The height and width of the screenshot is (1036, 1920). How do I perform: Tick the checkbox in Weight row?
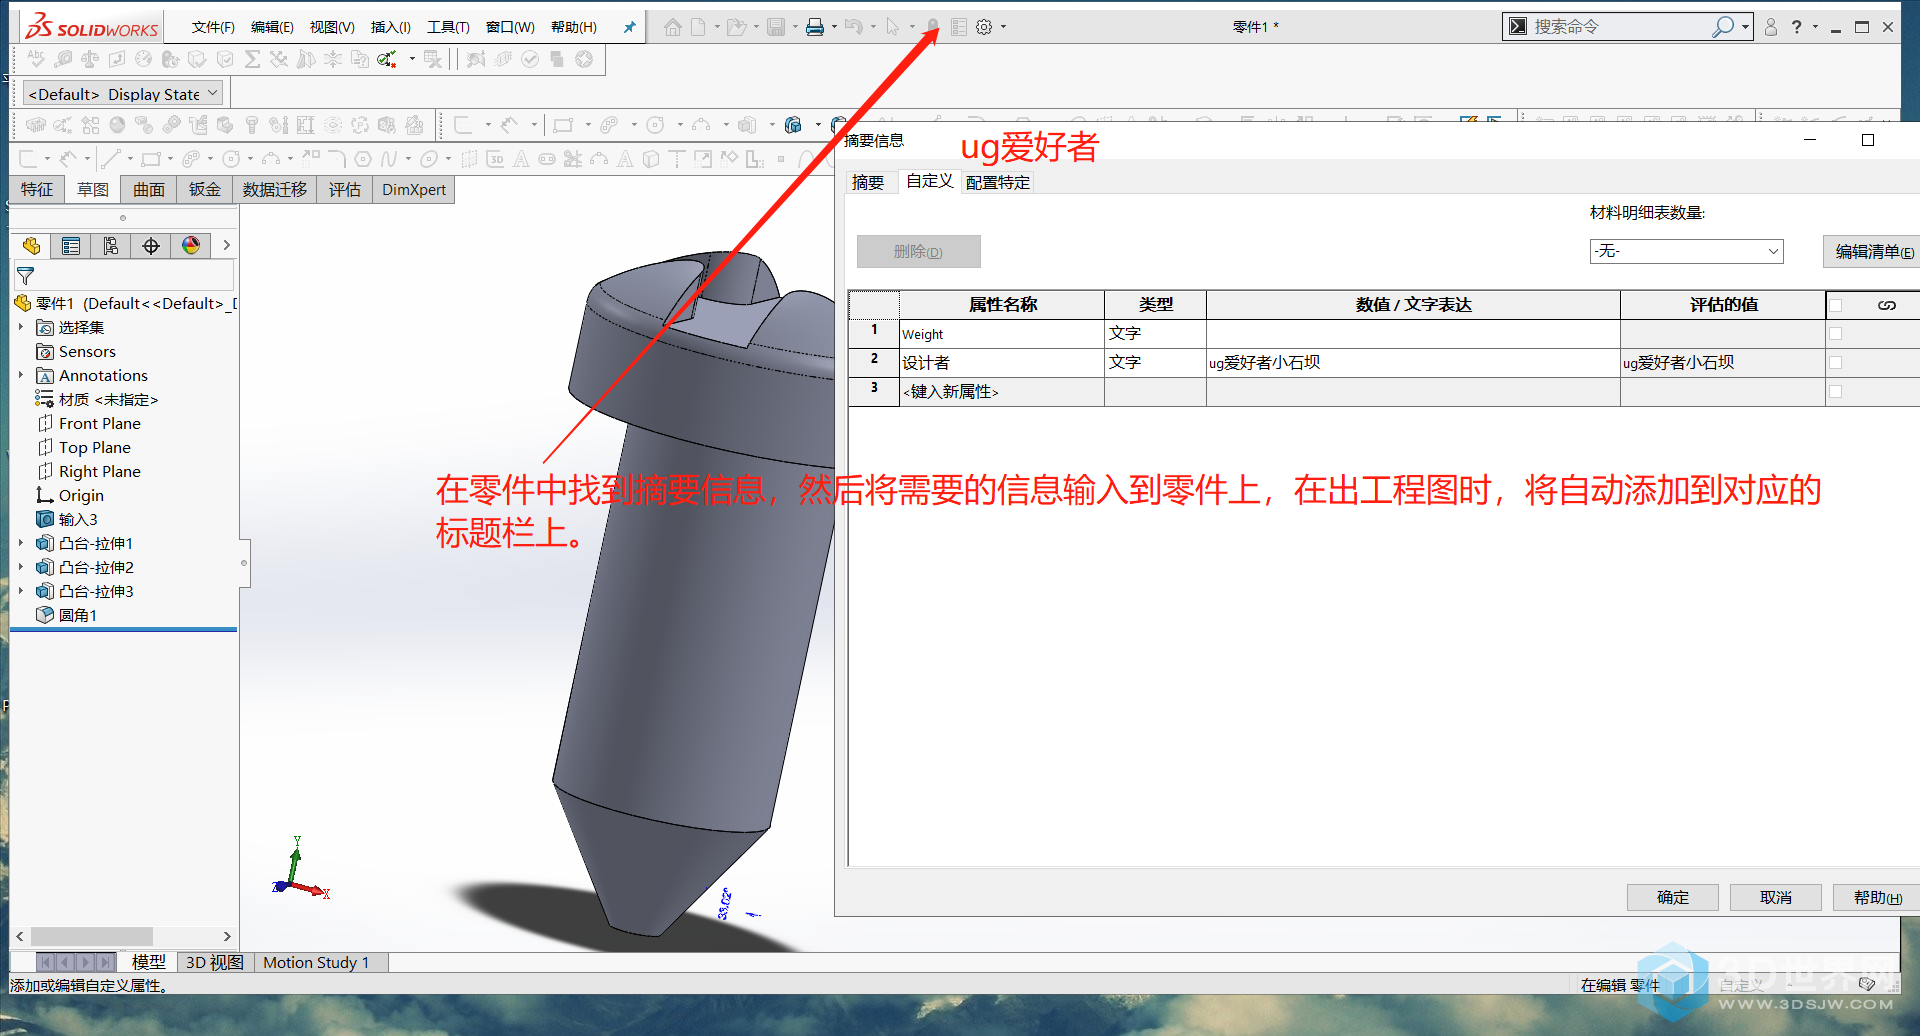1835,334
